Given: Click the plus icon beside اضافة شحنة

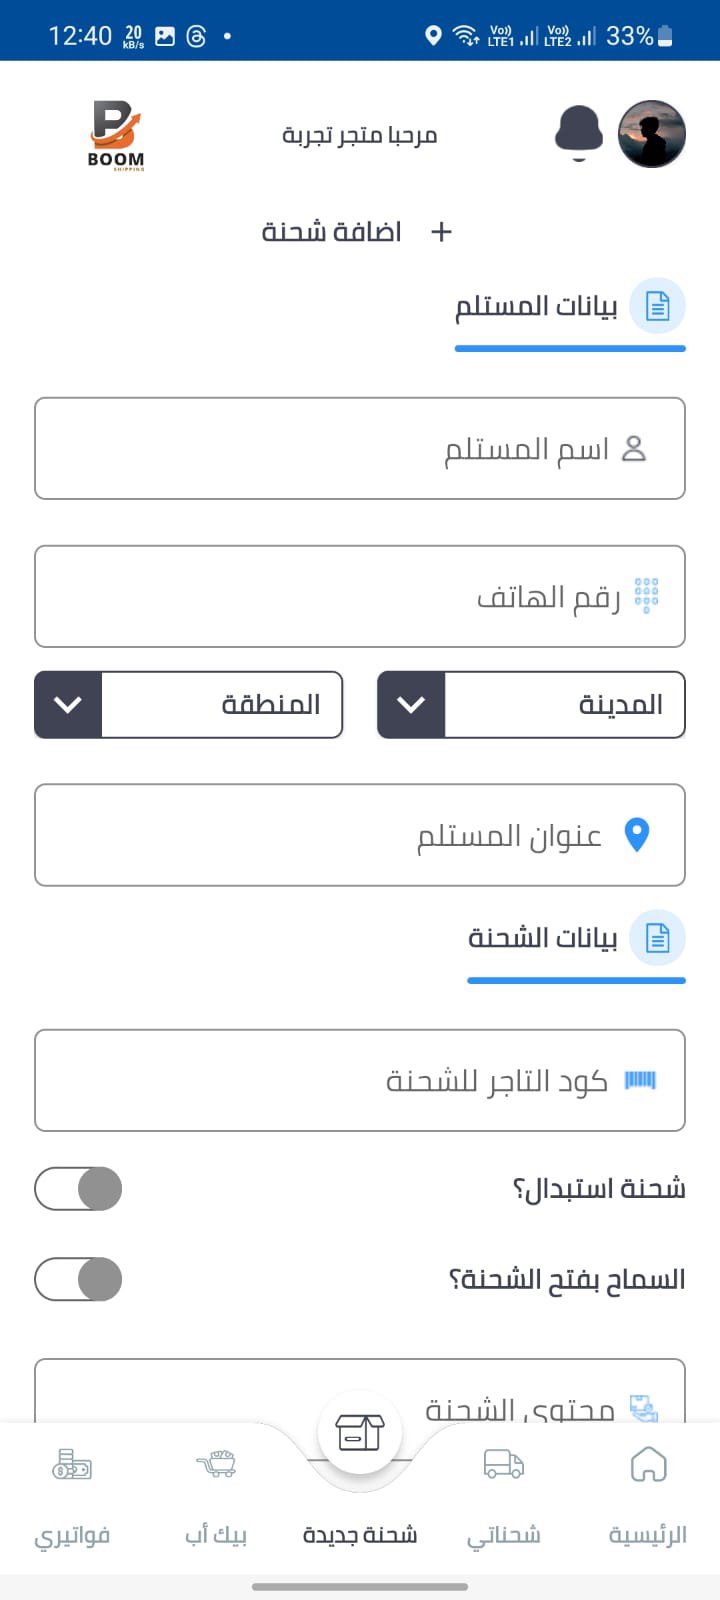Looking at the screenshot, I should (x=441, y=232).
